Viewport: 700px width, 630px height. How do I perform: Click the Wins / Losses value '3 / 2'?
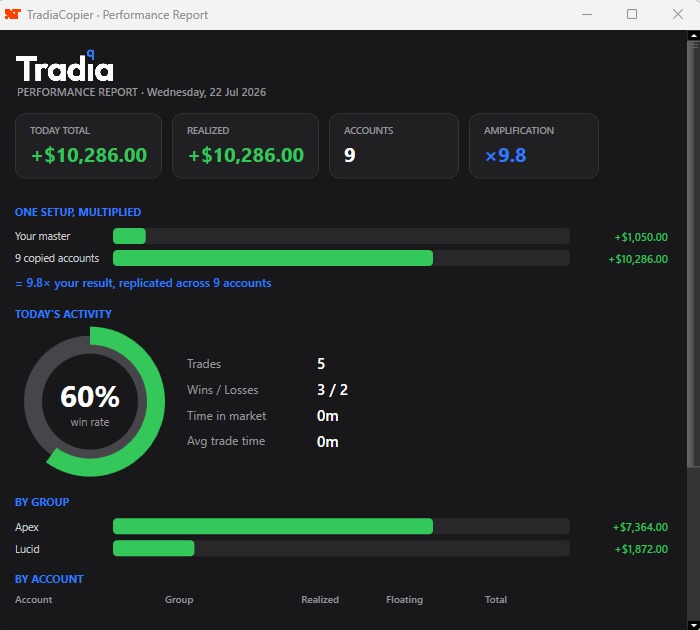pos(332,390)
